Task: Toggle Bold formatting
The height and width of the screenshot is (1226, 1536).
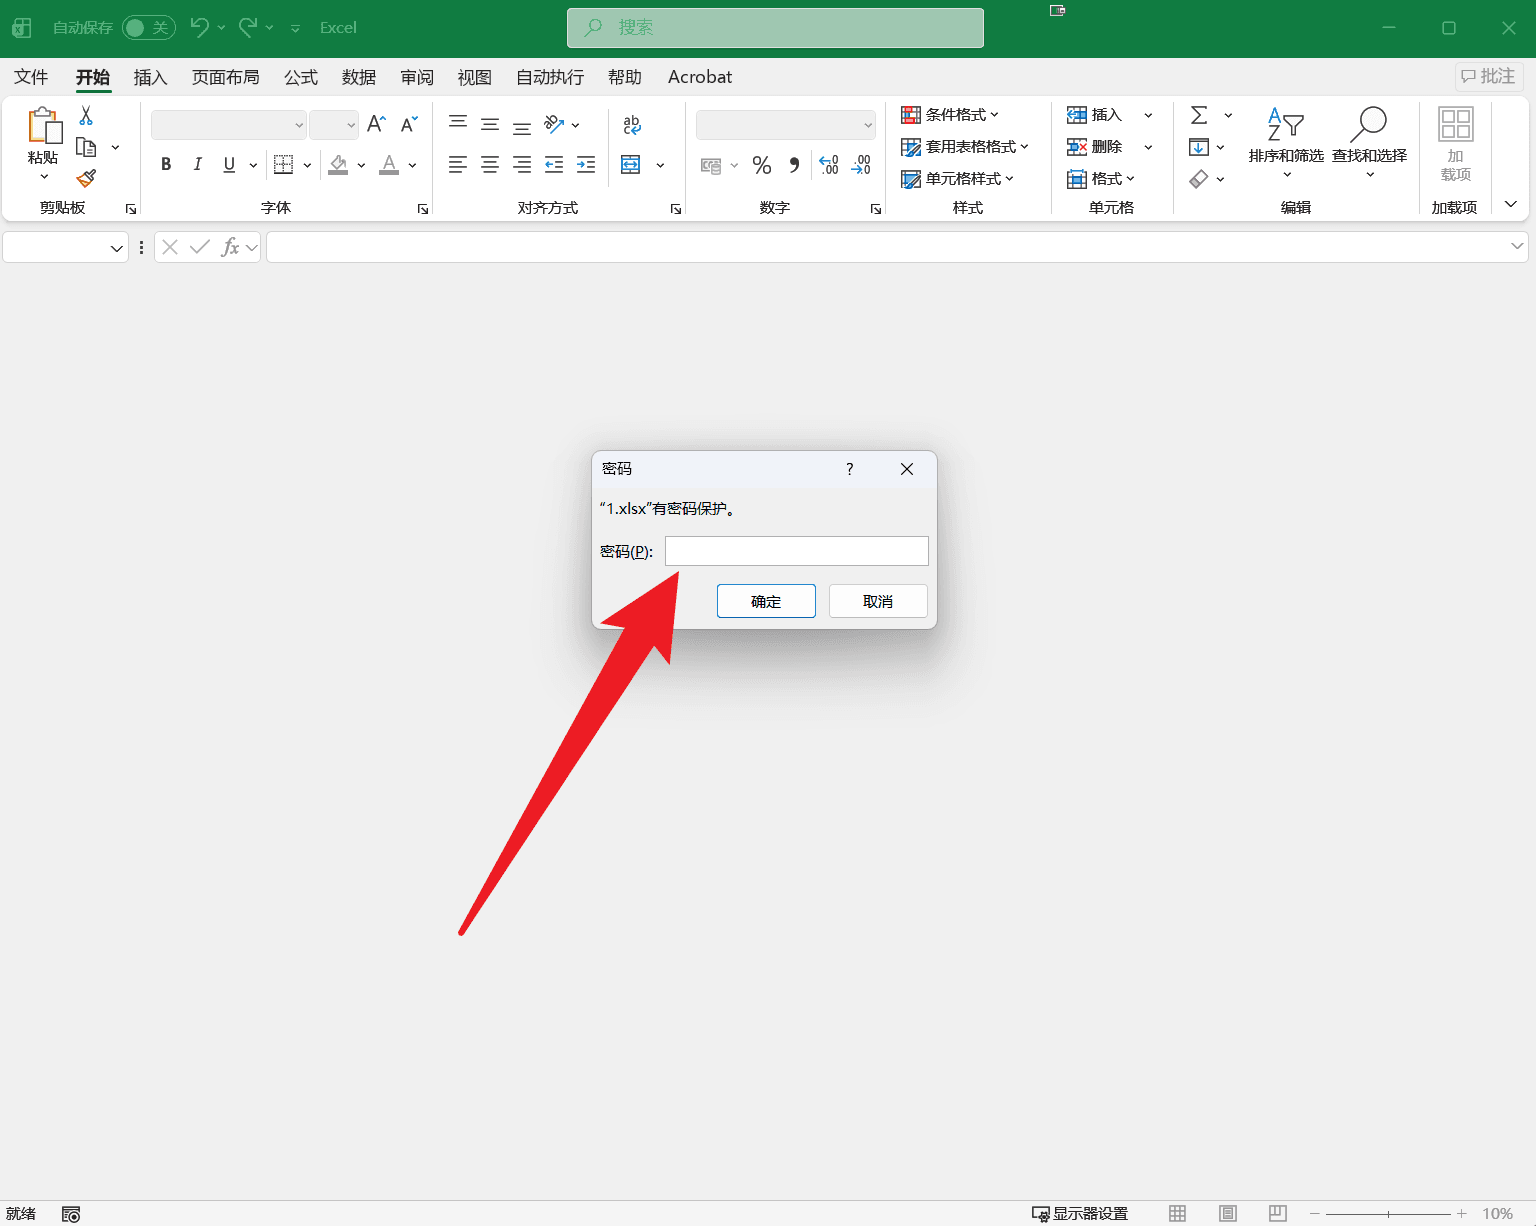Action: click(x=166, y=165)
